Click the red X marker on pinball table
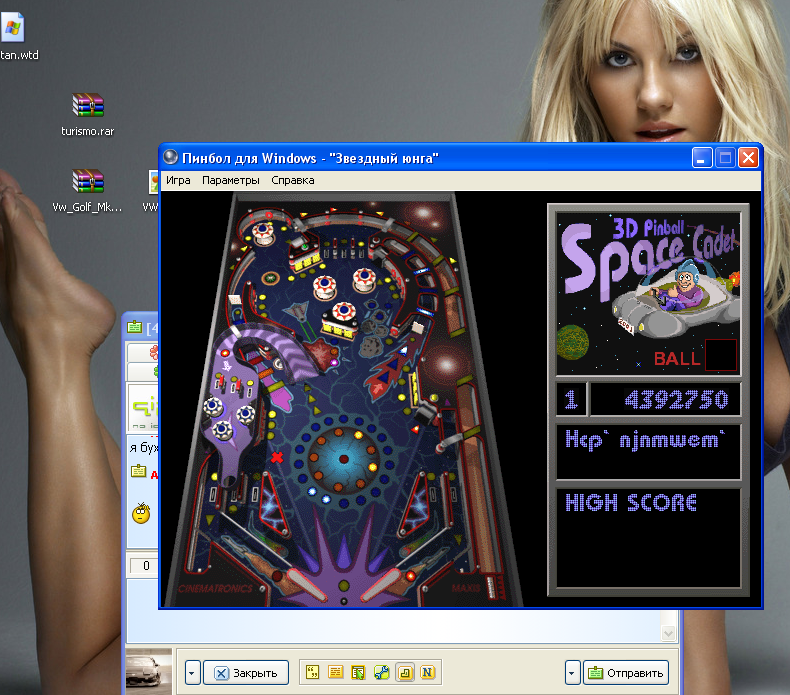This screenshot has height=695, width=790. click(277, 458)
